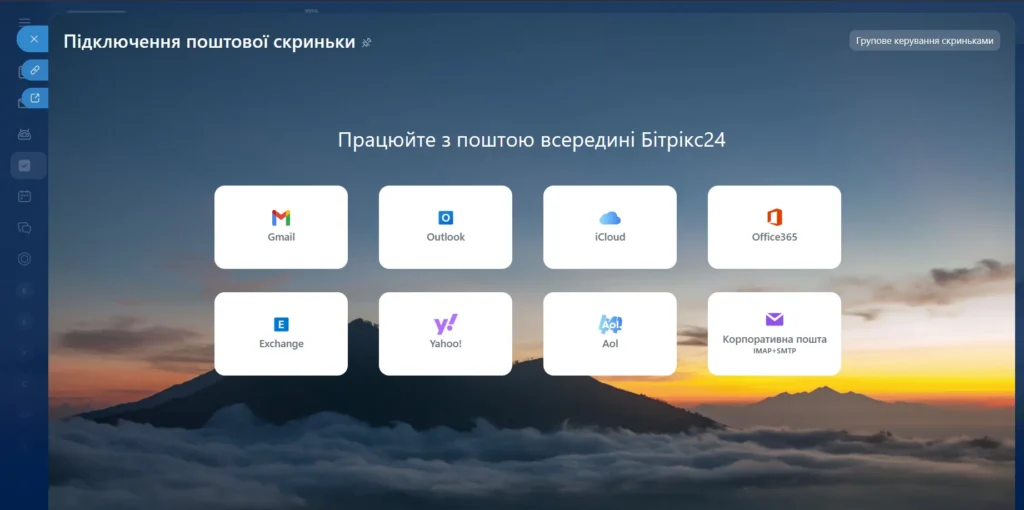
Task: Open tasks checkmark sidebar icon
Action: point(24,166)
